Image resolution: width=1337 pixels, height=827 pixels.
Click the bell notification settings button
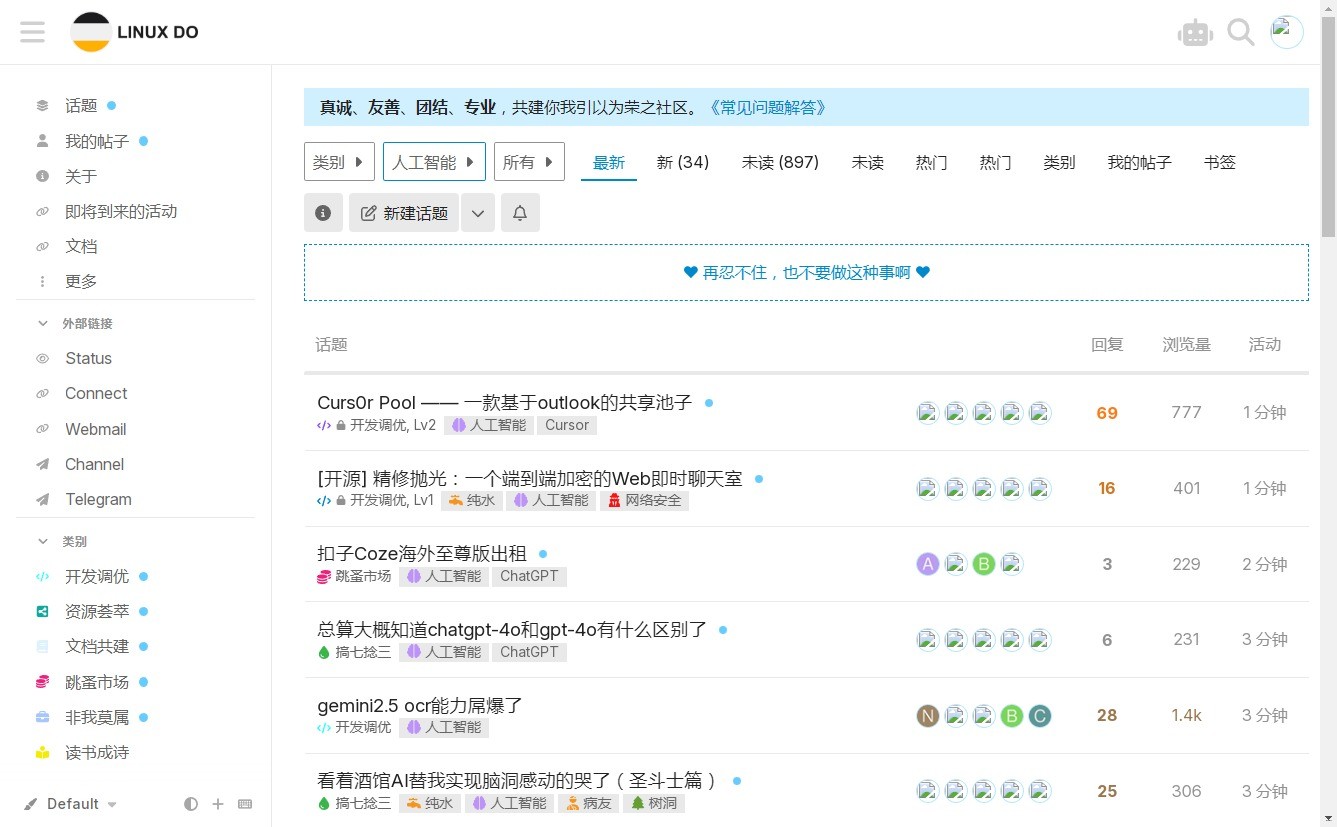click(x=520, y=213)
